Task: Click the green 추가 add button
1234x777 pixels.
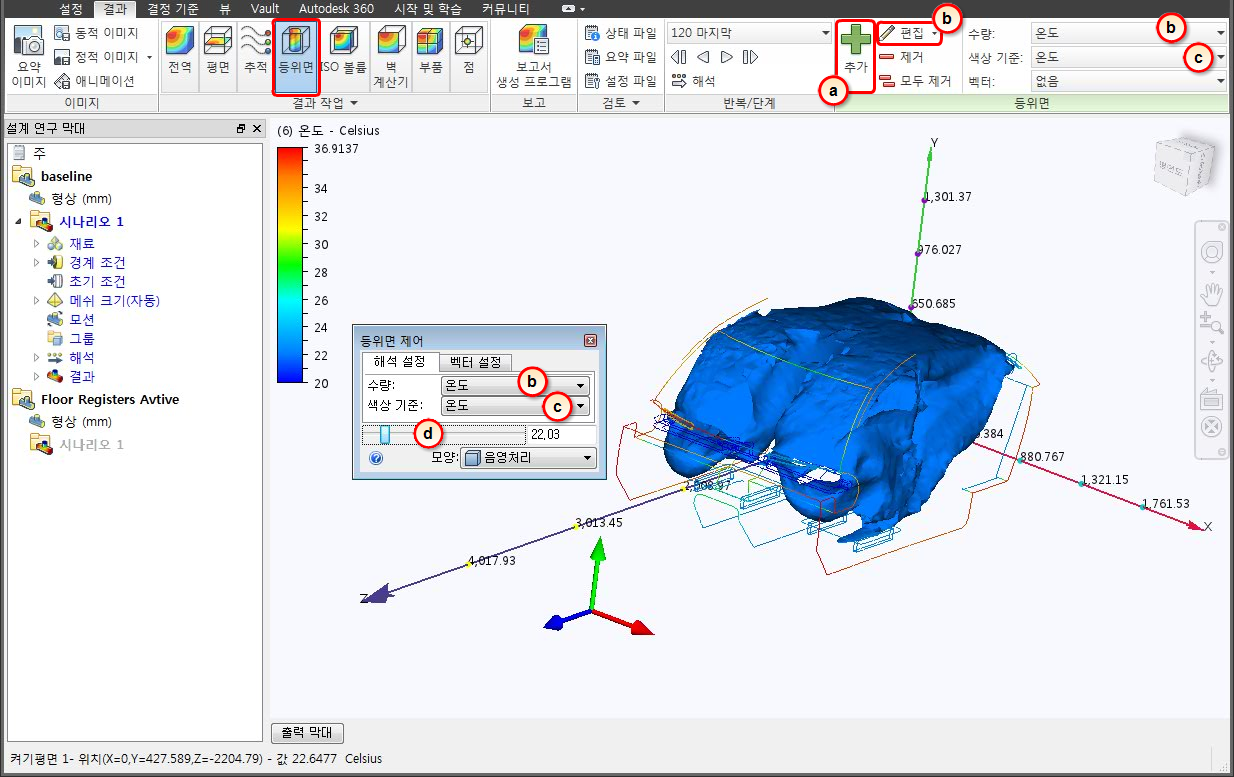Action: [x=855, y=58]
